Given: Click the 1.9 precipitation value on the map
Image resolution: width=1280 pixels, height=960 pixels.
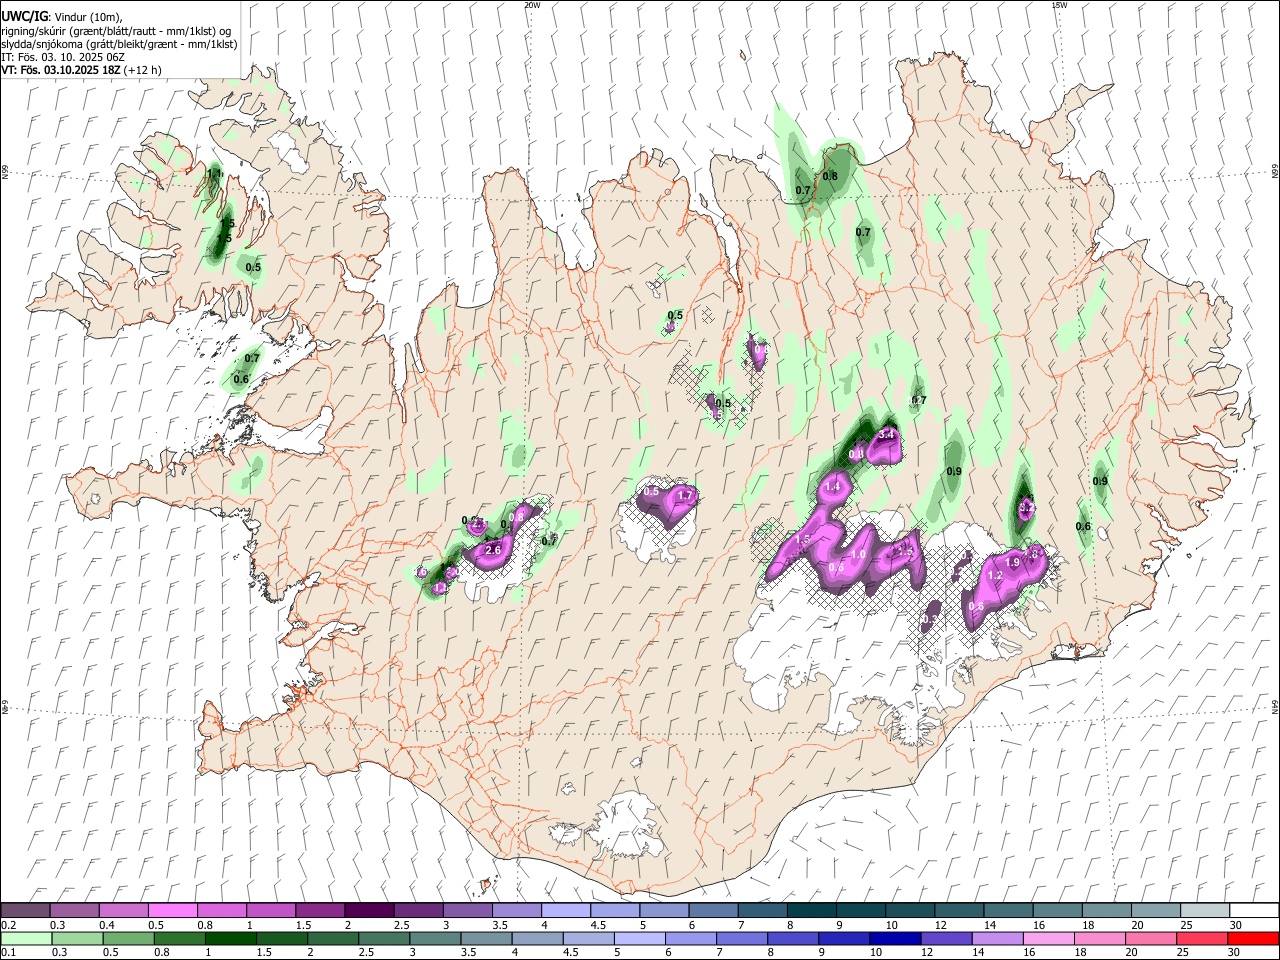Looking at the screenshot, I should pyautogui.click(x=1012, y=563).
